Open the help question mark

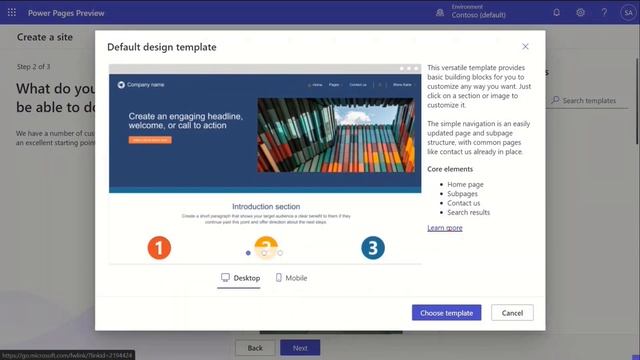click(604, 13)
